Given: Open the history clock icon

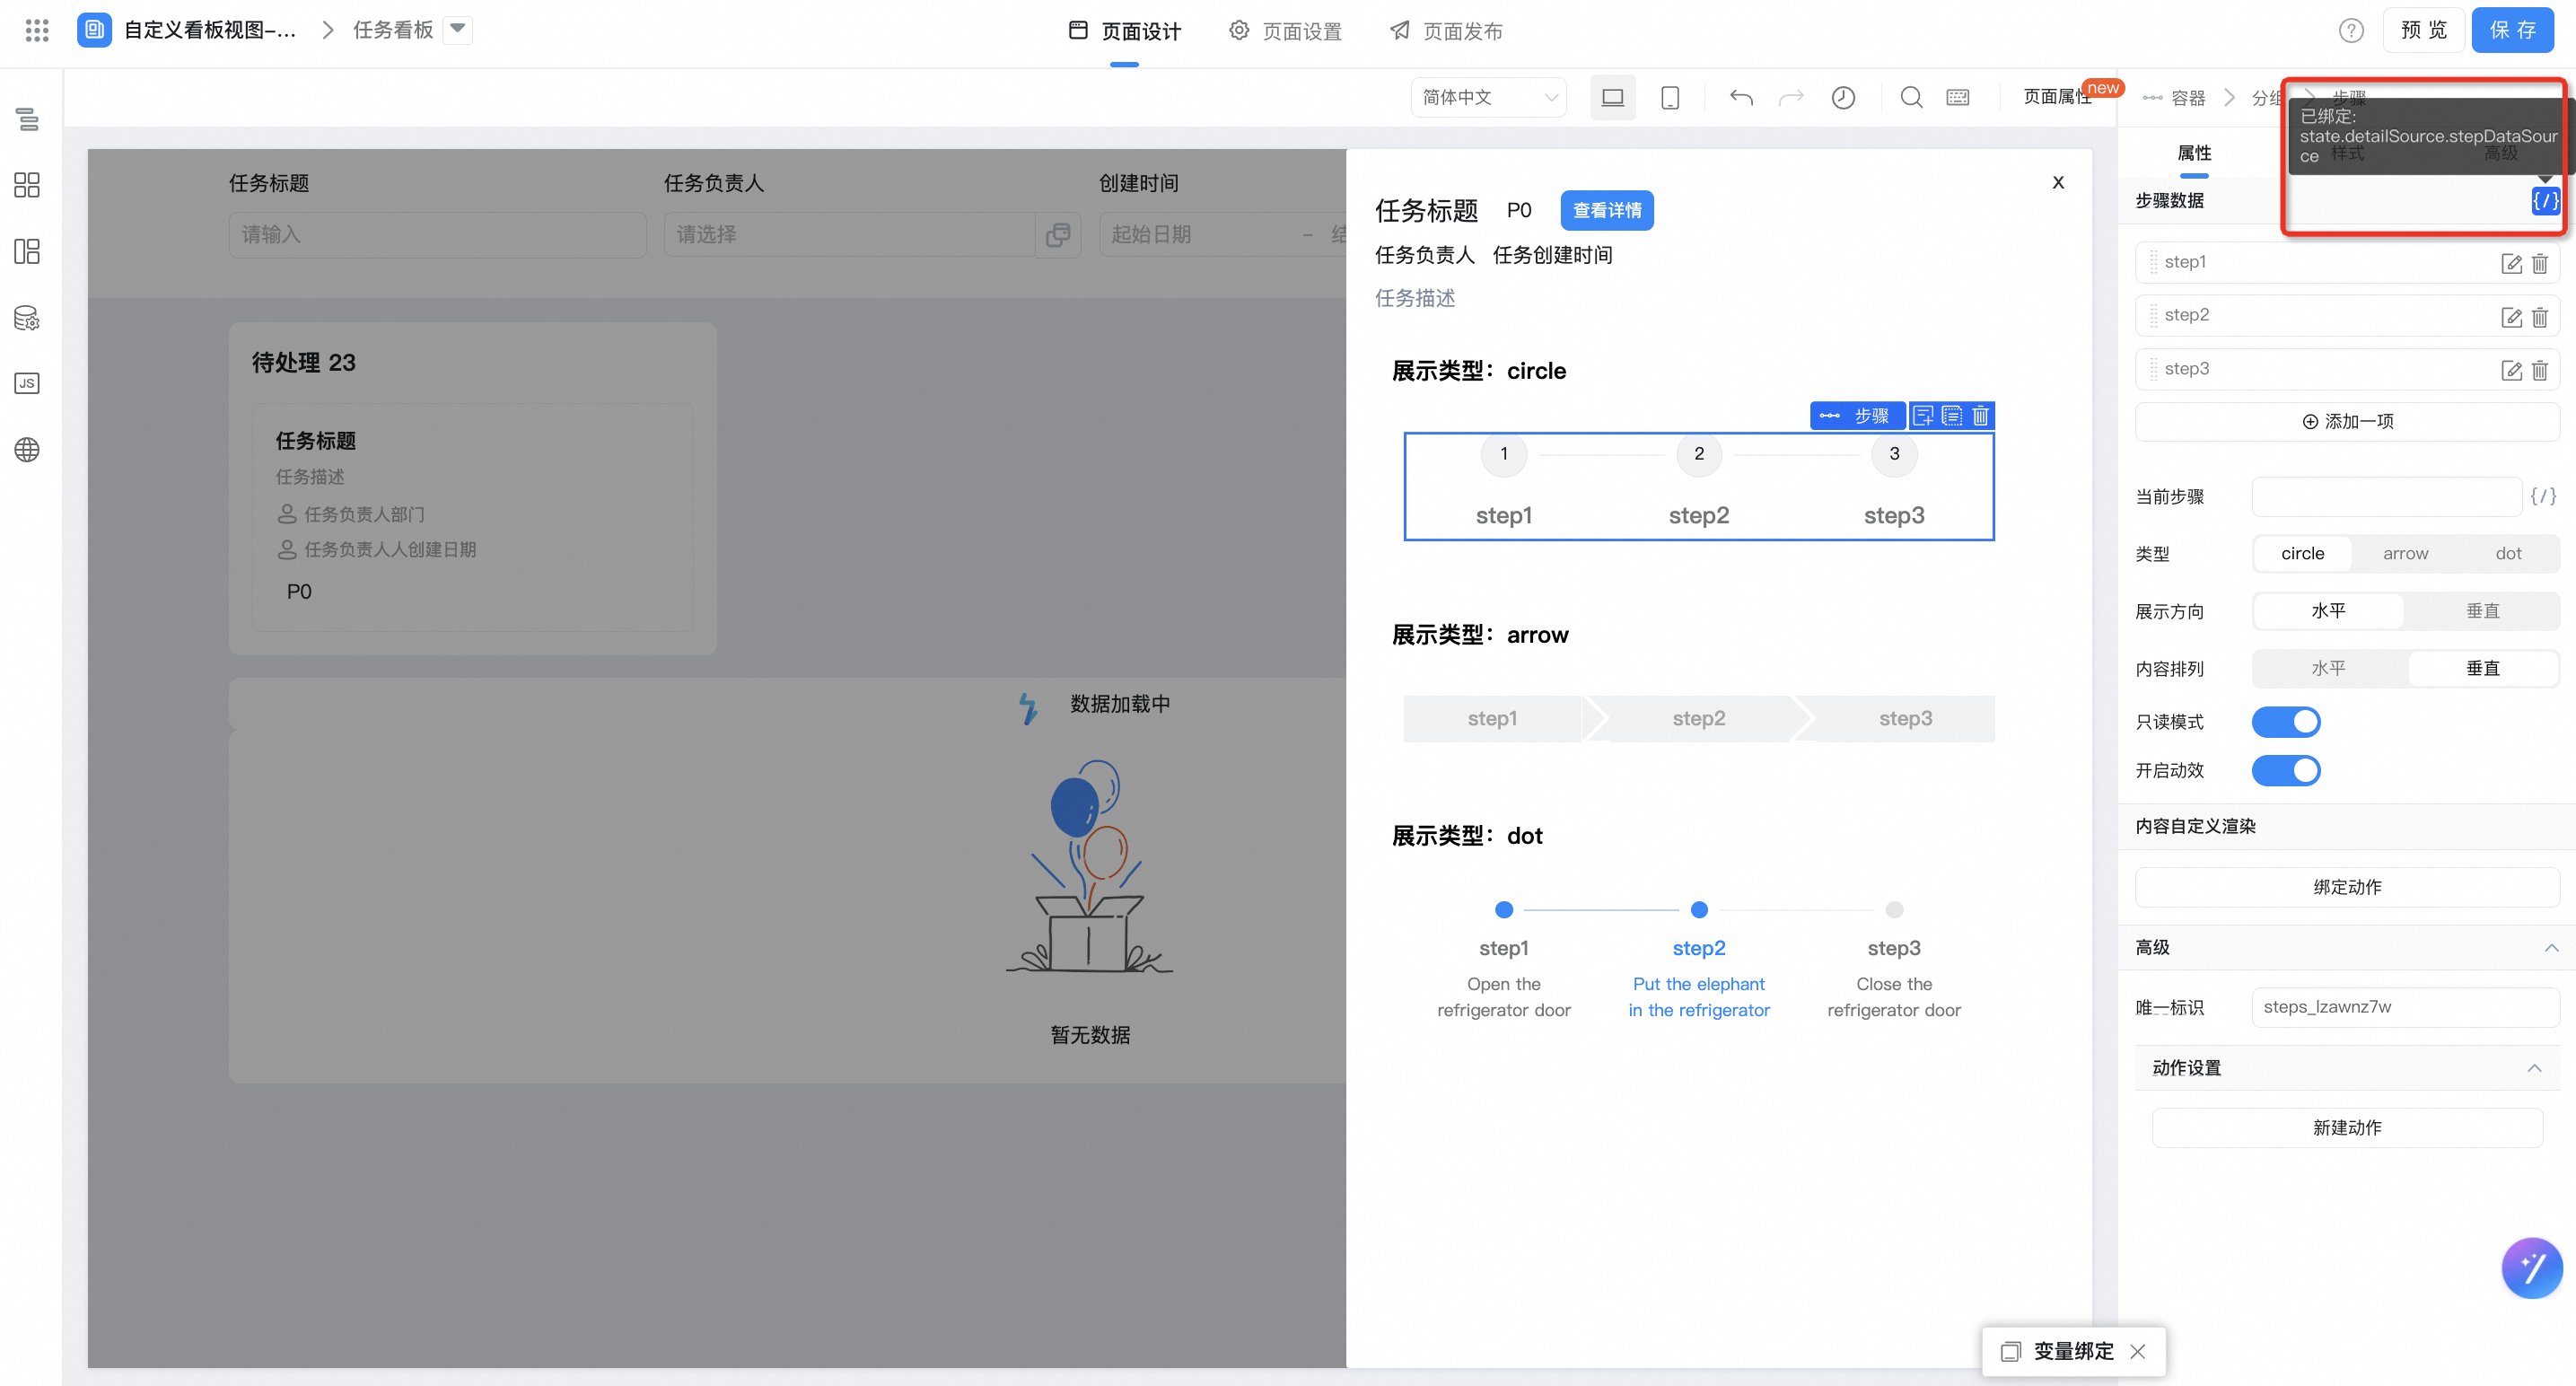Looking at the screenshot, I should point(1843,97).
